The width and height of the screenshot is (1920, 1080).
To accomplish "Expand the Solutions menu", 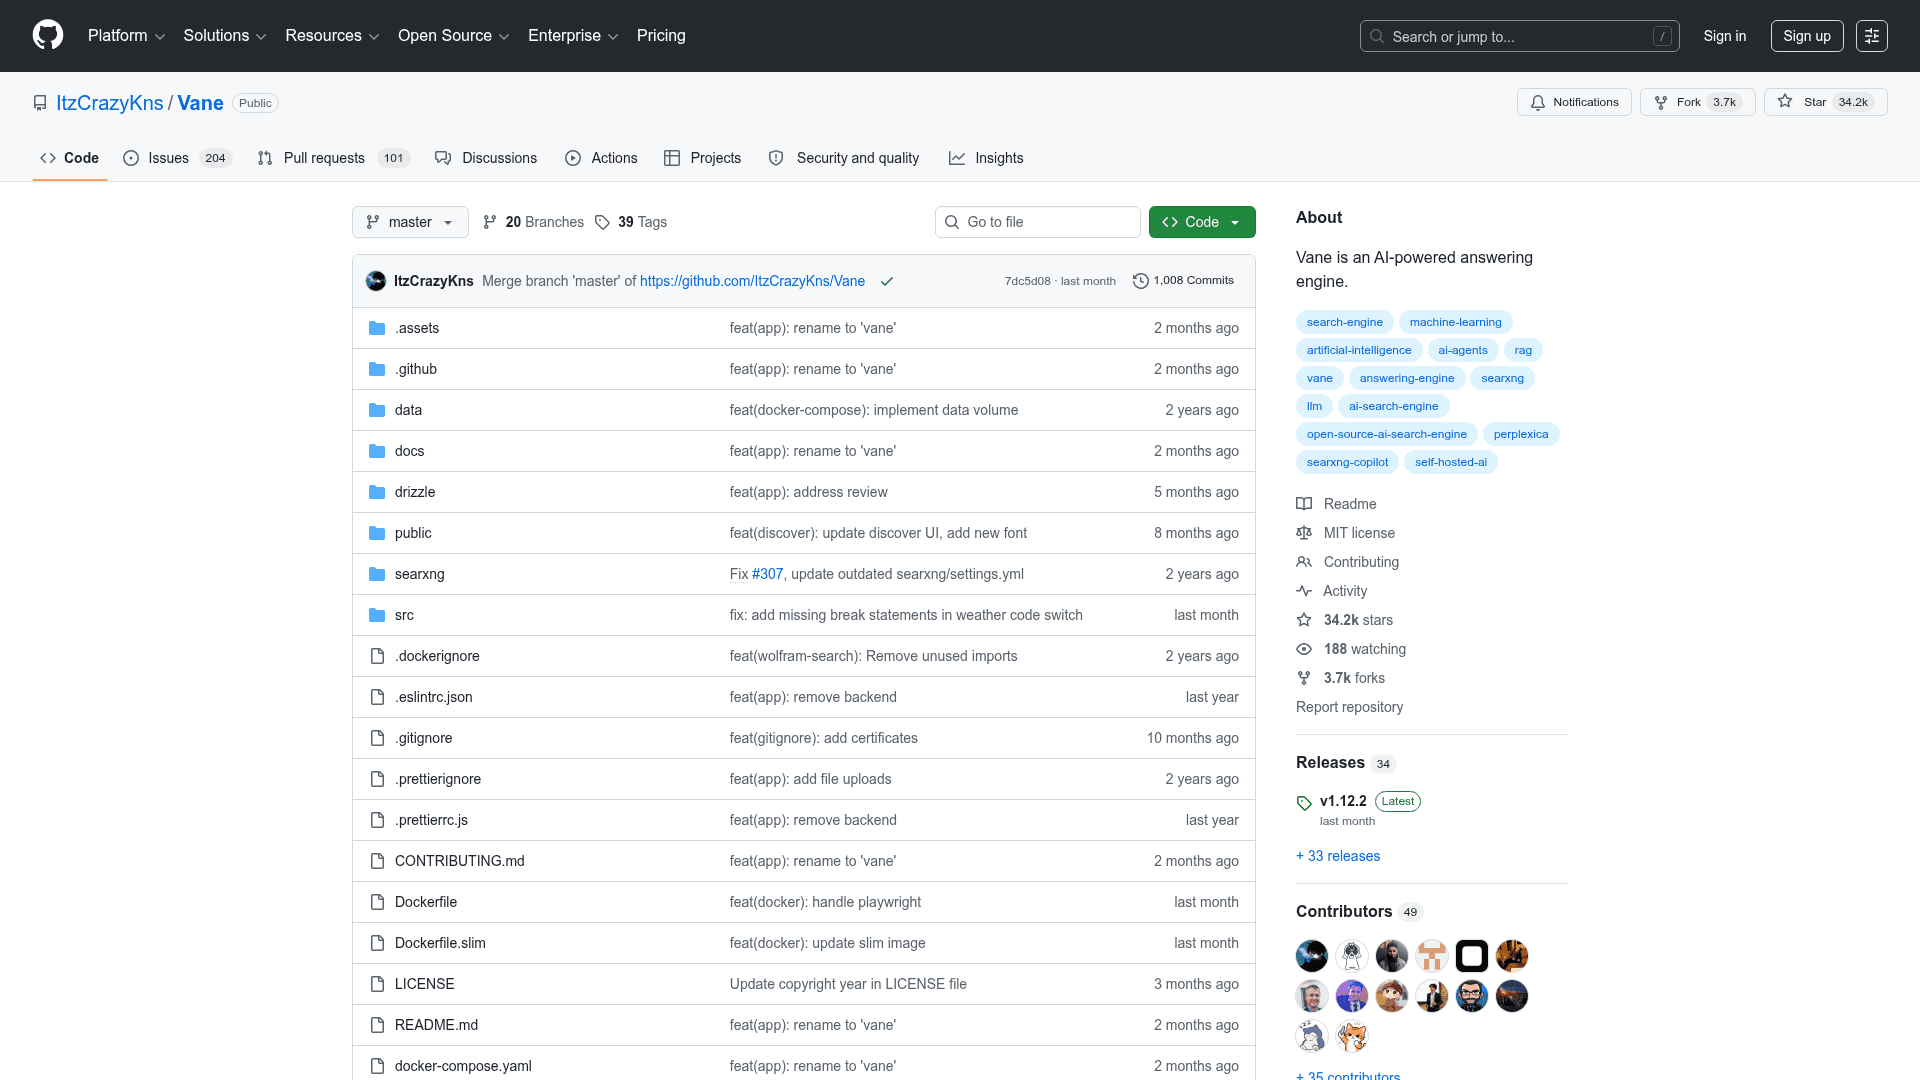I will (225, 36).
